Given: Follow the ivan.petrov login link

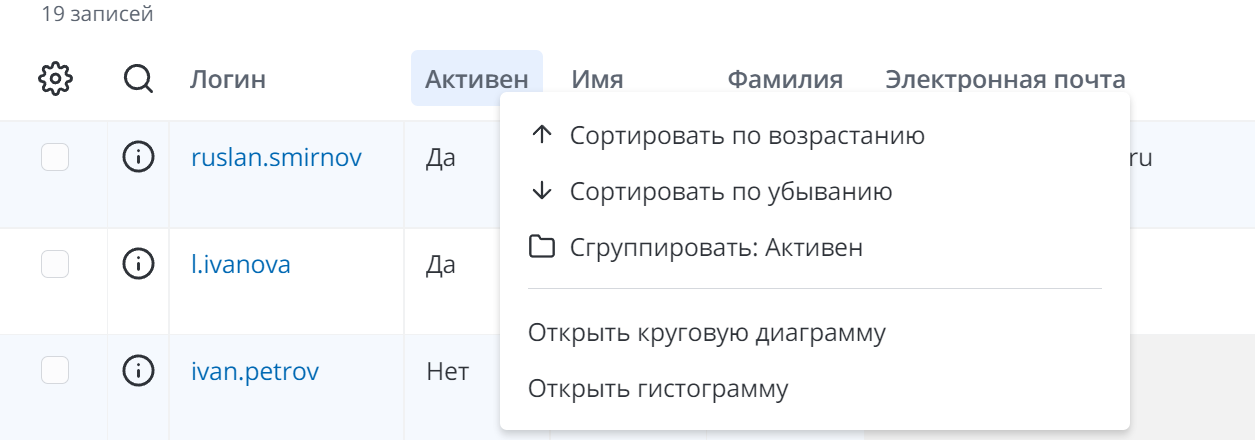Looking at the screenshot, I should pos(255,372).
